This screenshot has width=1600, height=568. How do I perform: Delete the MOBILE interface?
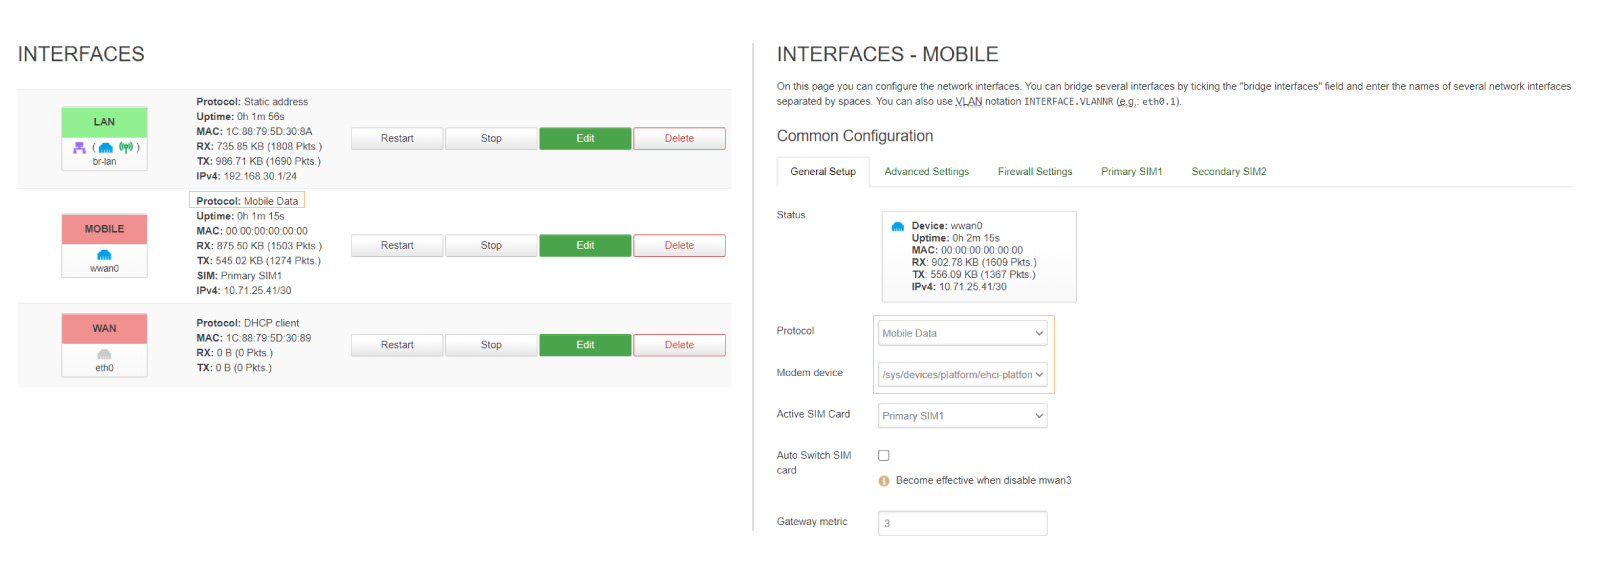(x=679, y=246)
